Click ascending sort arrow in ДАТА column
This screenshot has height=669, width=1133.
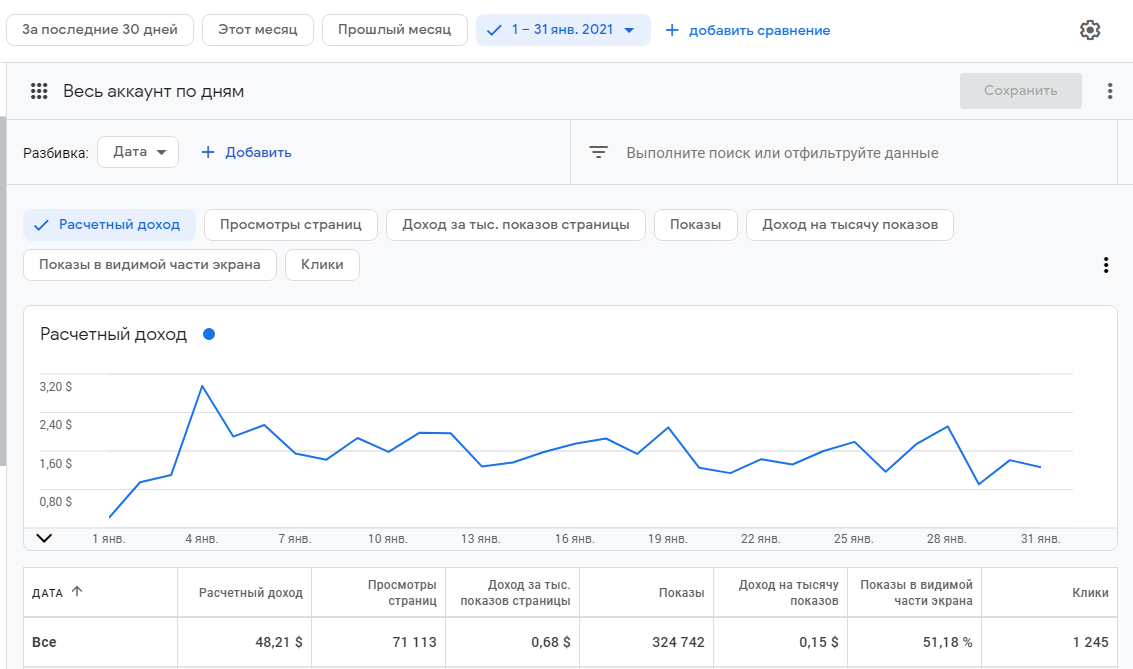point(77,592)
